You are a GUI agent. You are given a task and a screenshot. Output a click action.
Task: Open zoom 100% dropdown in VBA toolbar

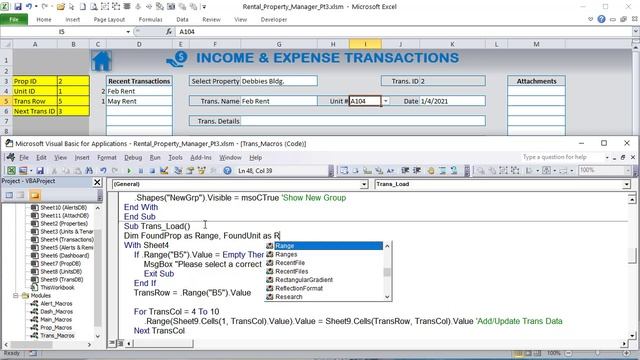628,171
